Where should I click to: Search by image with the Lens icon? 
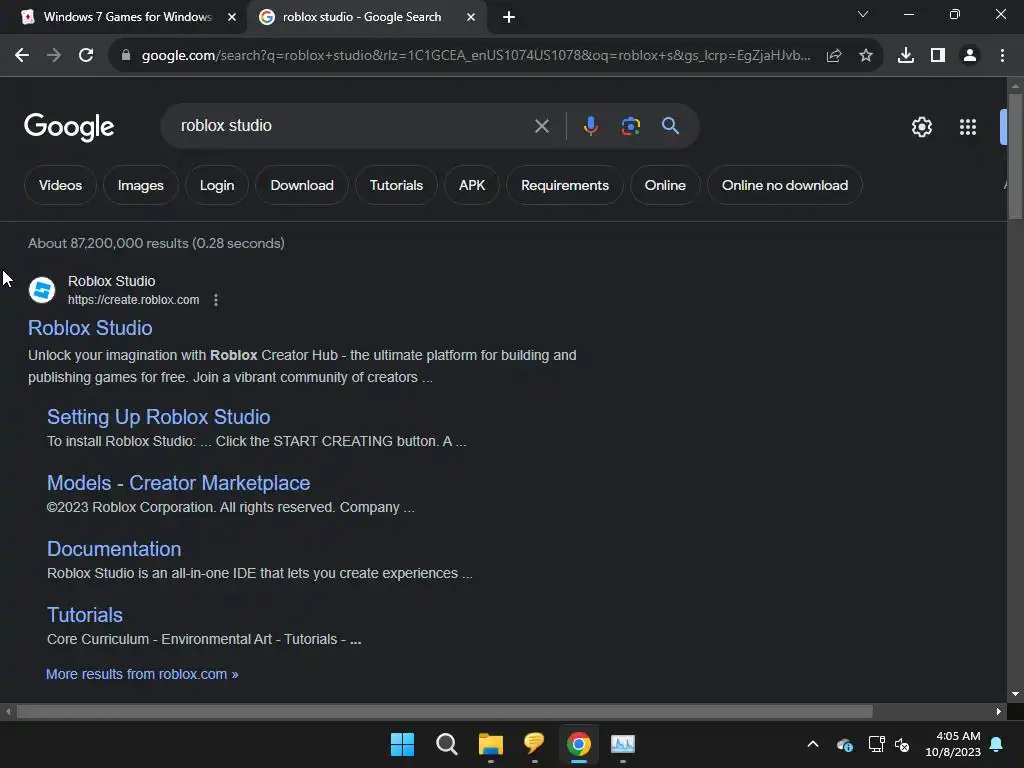pos(630,126)
